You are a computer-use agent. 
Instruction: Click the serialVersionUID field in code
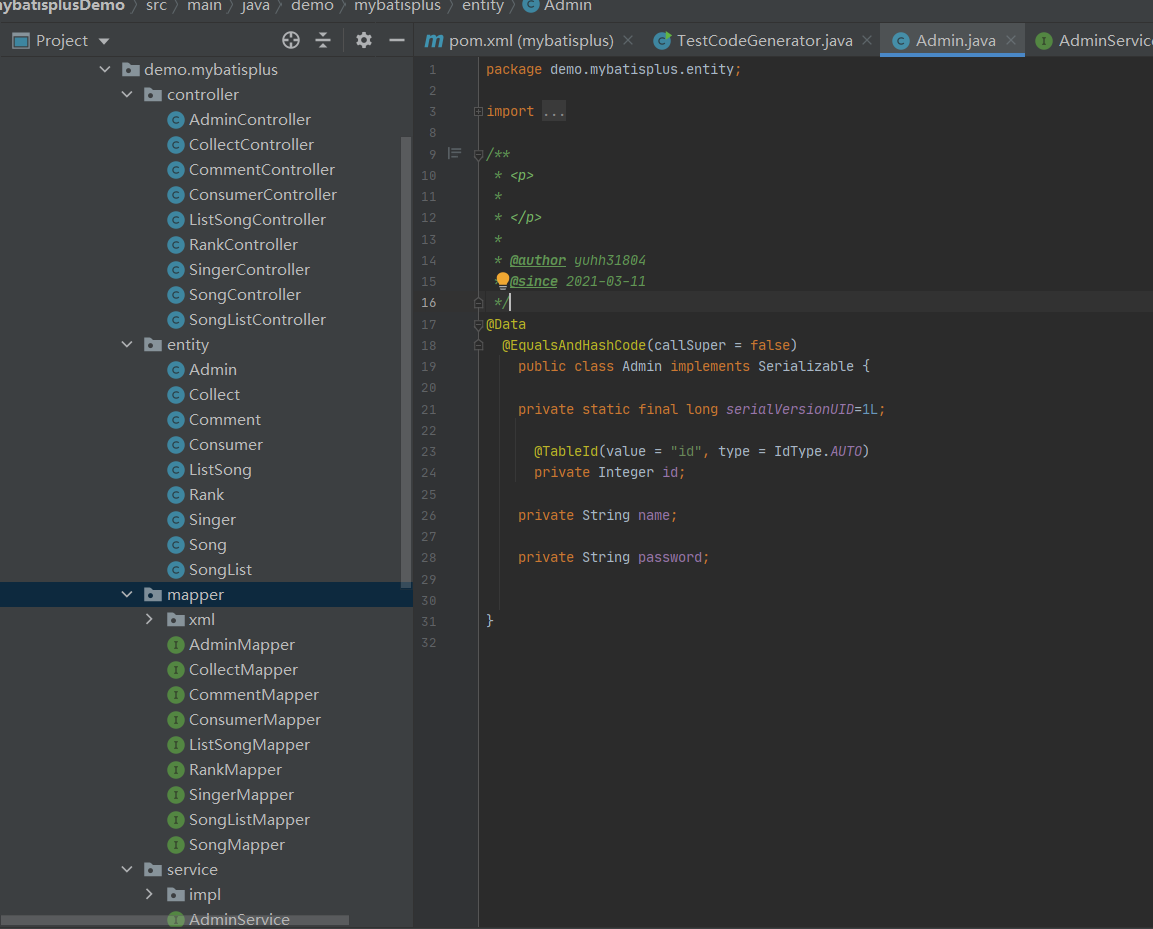tap(790, 409)
